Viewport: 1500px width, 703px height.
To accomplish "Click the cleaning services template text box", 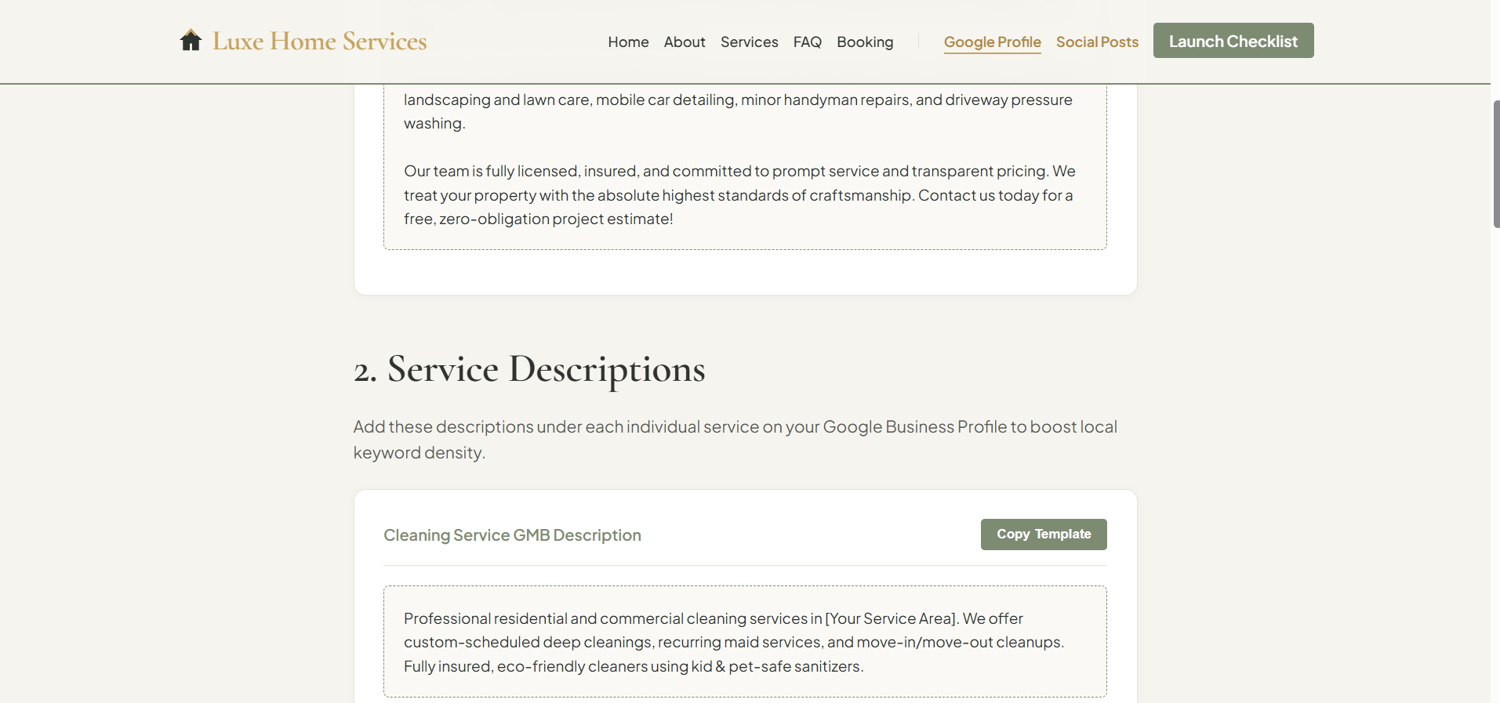I will 745,642.
